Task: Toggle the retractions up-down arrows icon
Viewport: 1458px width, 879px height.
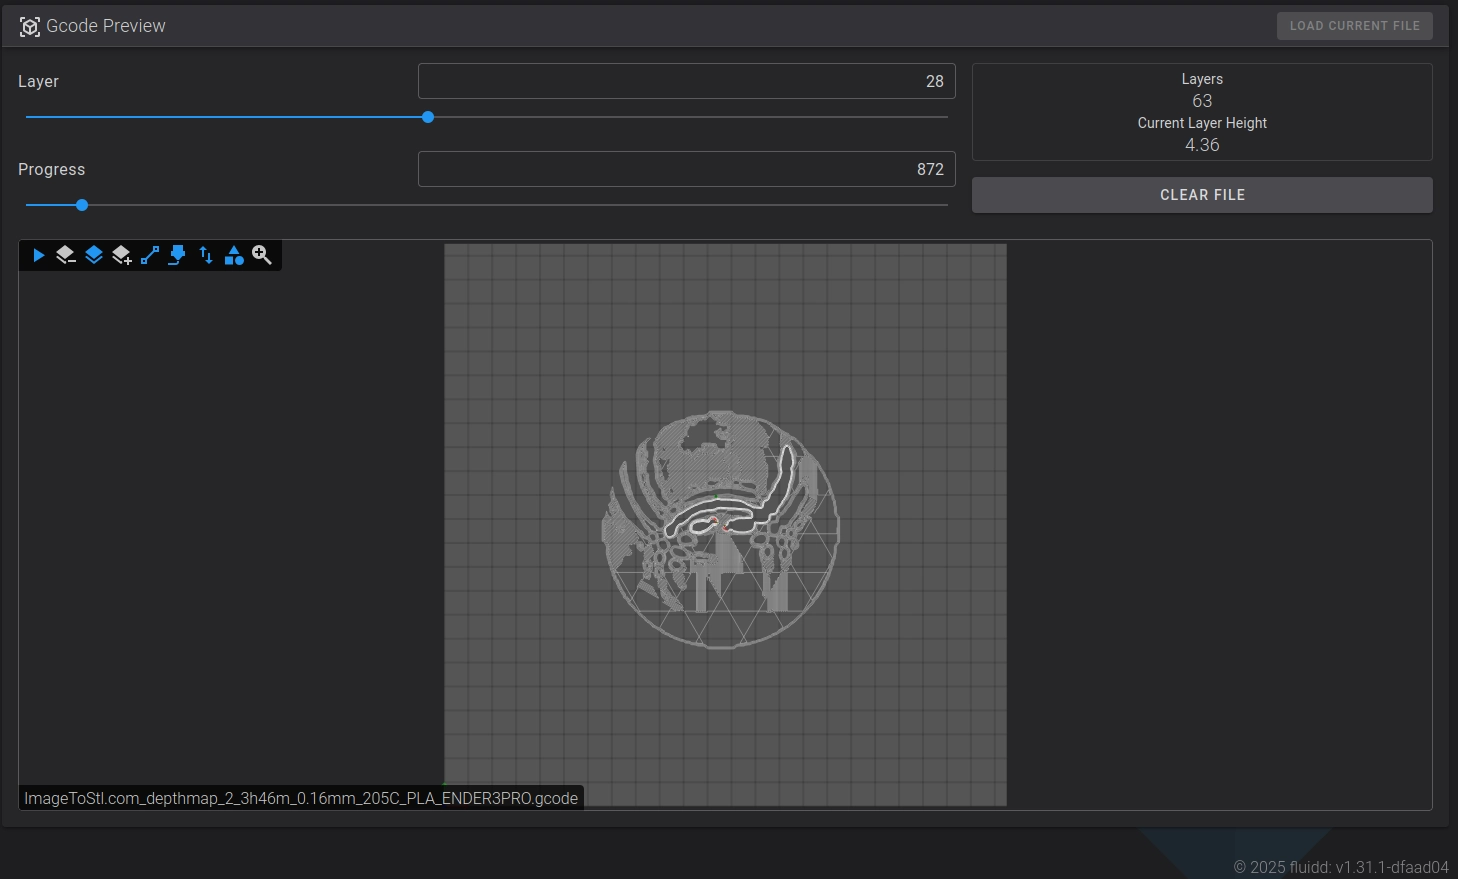Action: [206, 255]
